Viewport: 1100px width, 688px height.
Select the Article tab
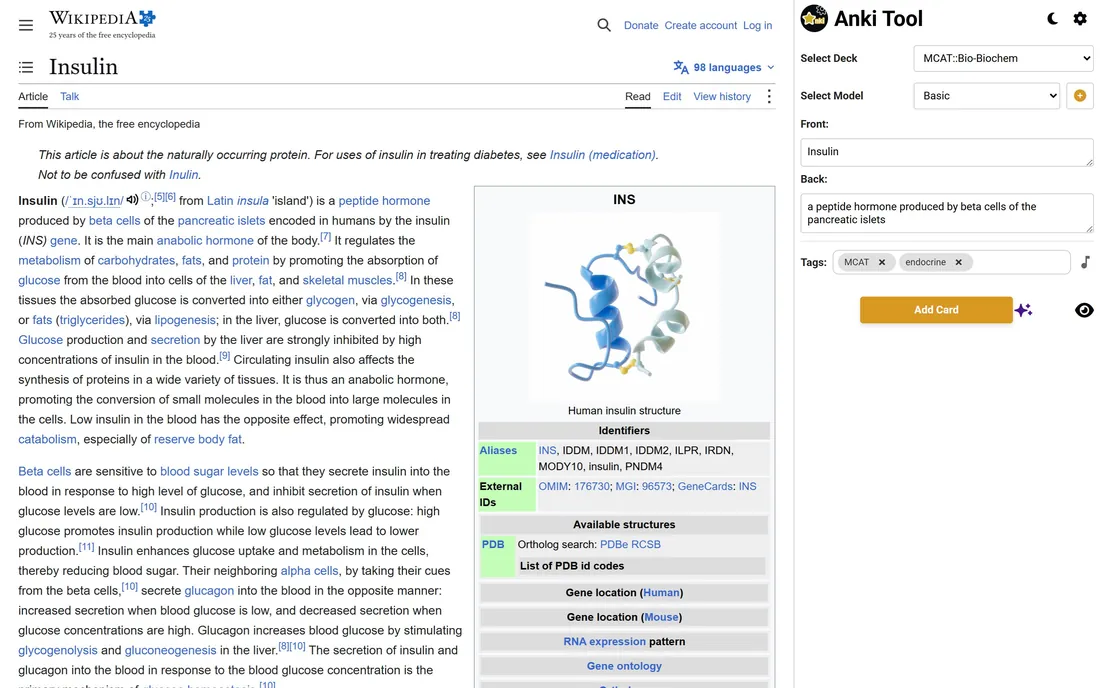(33, 96)
